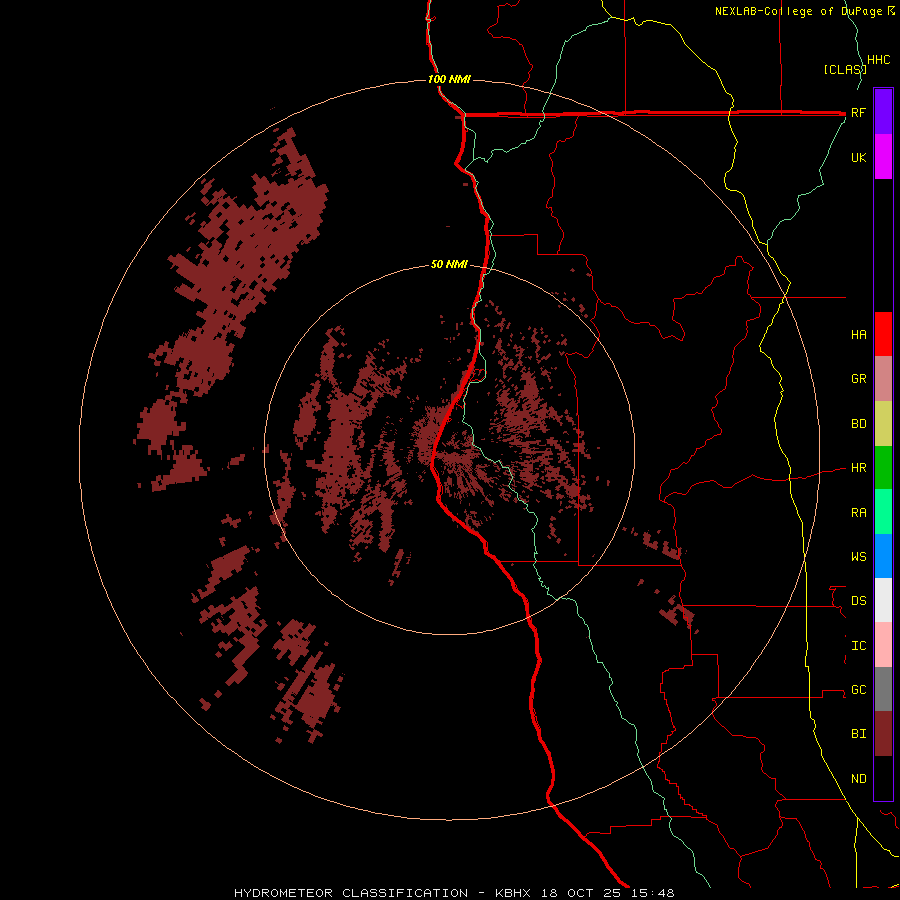The image size is (900, 900).
Task: Click the GR legend label
Action: coord(859,379)
